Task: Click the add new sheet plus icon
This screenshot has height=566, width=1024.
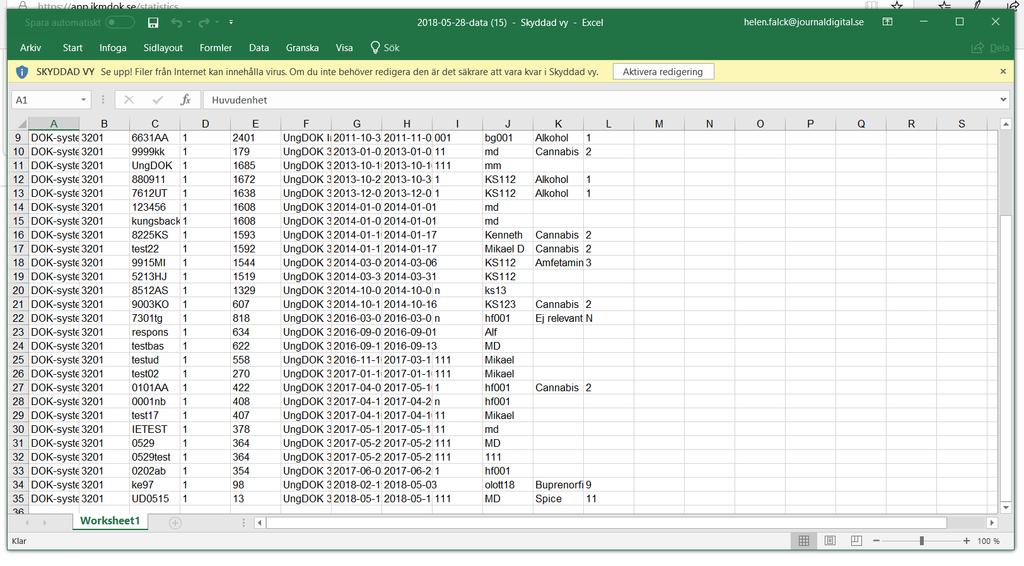Action: 175,522
